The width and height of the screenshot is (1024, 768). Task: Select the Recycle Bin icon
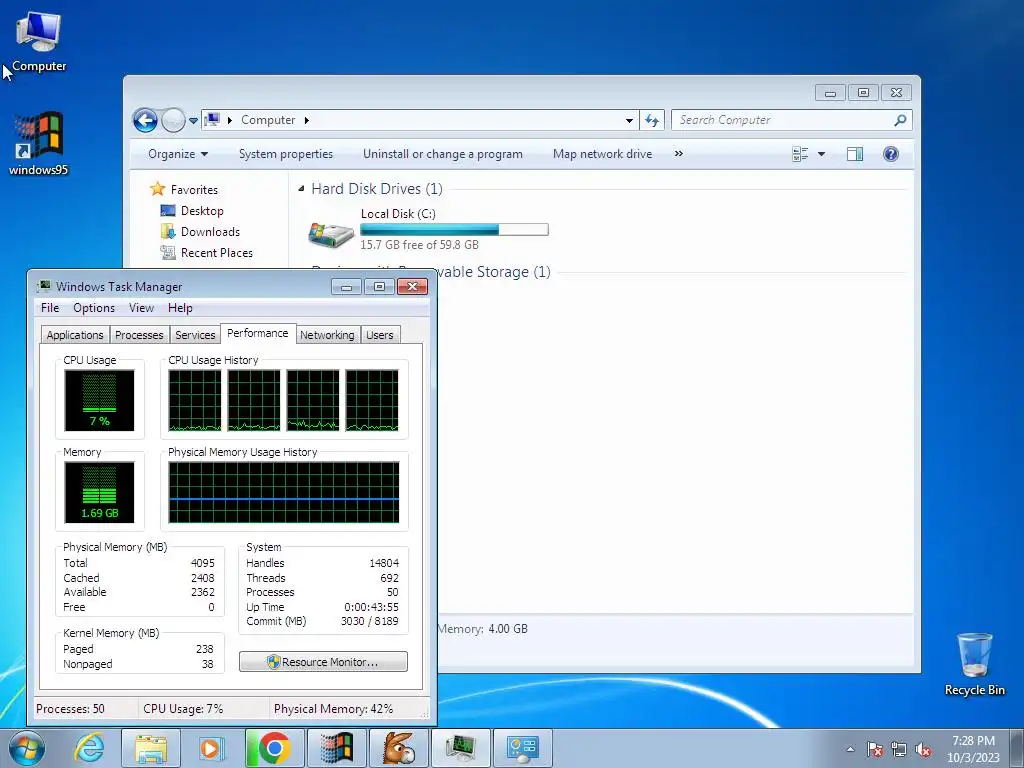click(974, 664)
